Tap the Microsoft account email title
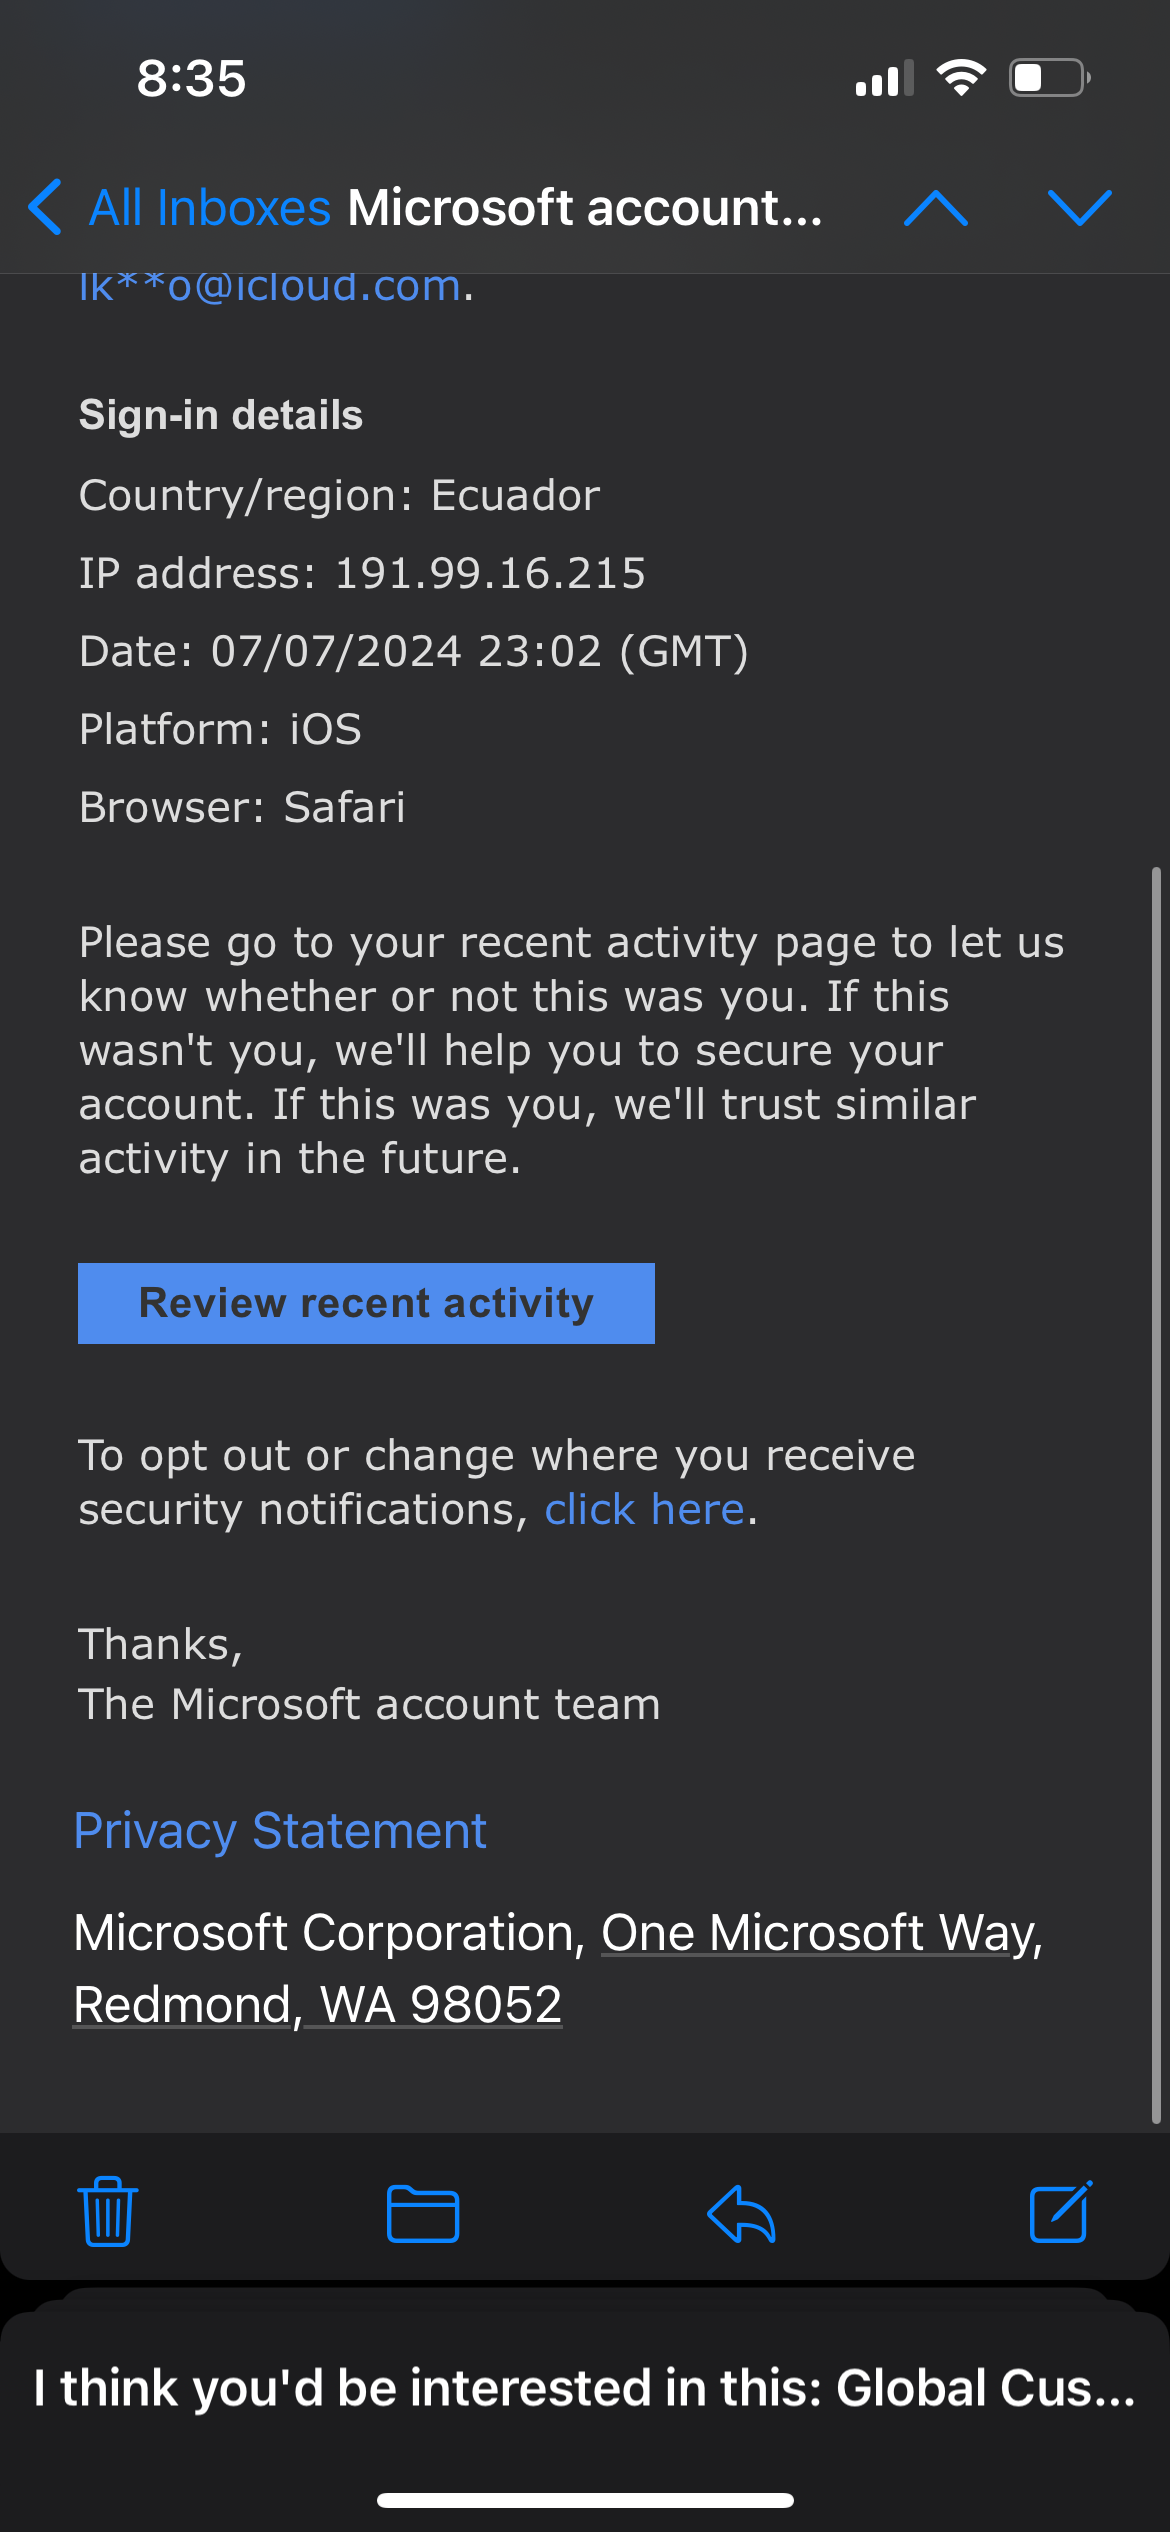1170x2532 pixels. (585, 208)
